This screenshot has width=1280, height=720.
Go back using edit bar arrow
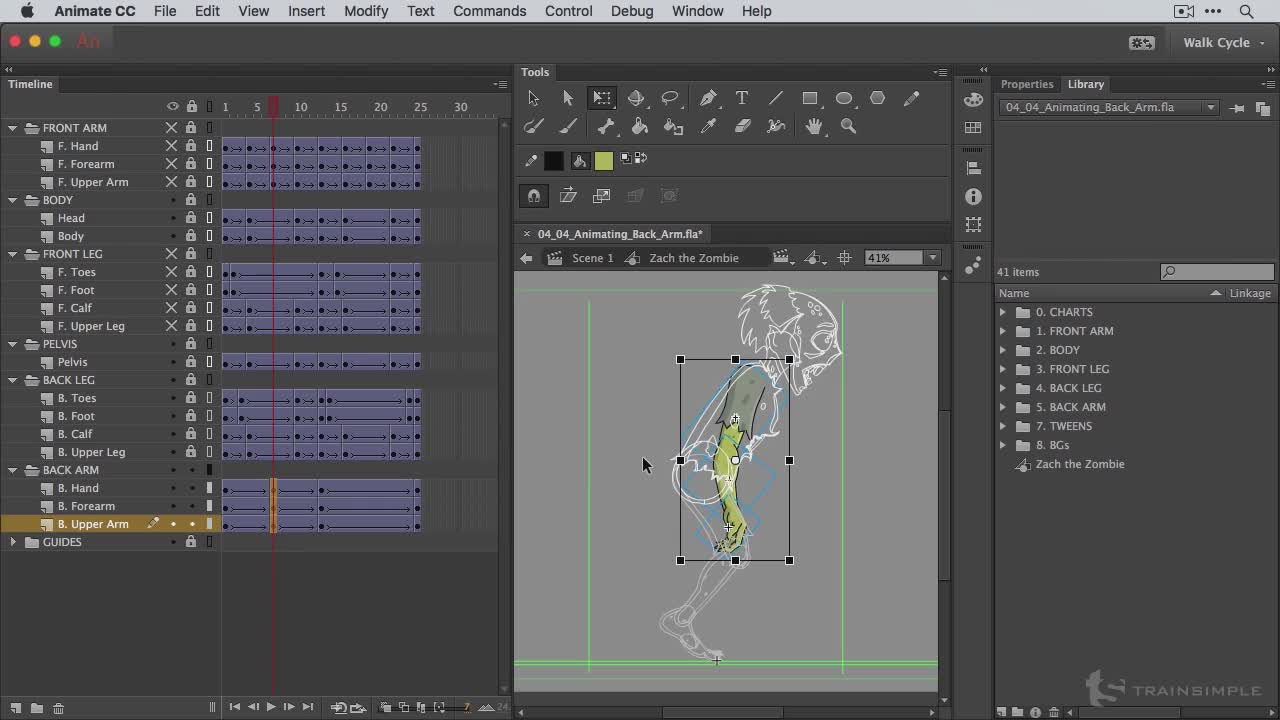click(526, 258)
